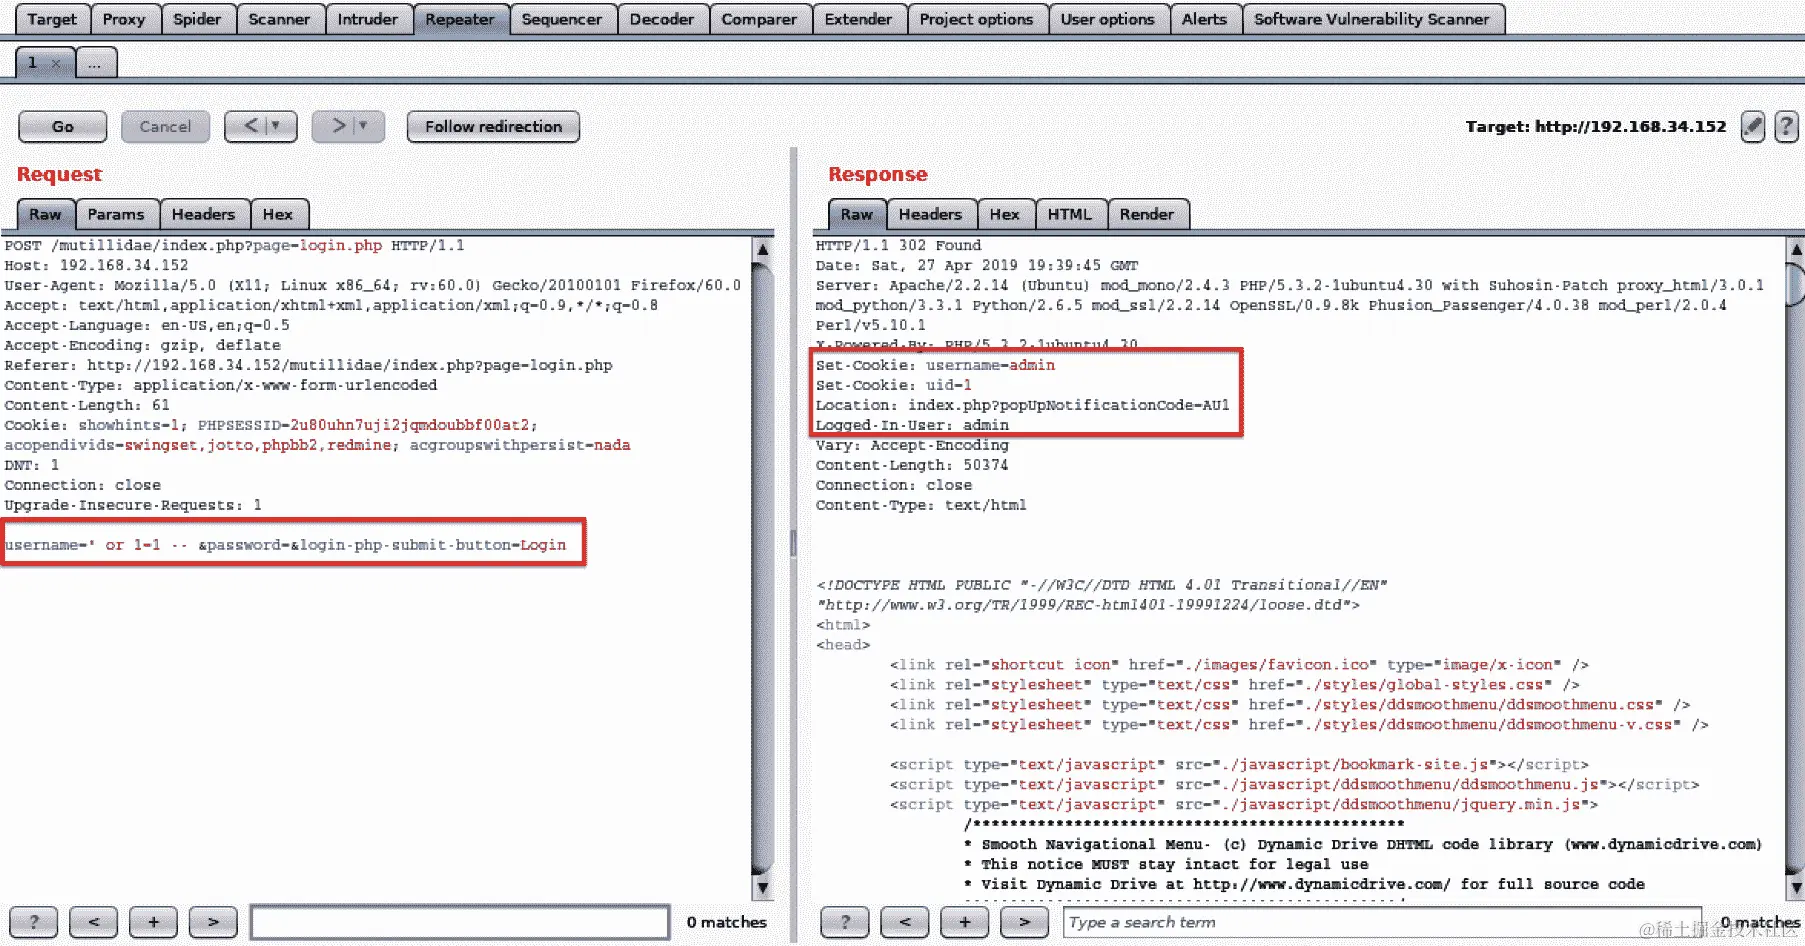
Task: Open Repeater help question mark icon
Action: click(x=1786, y=126)
